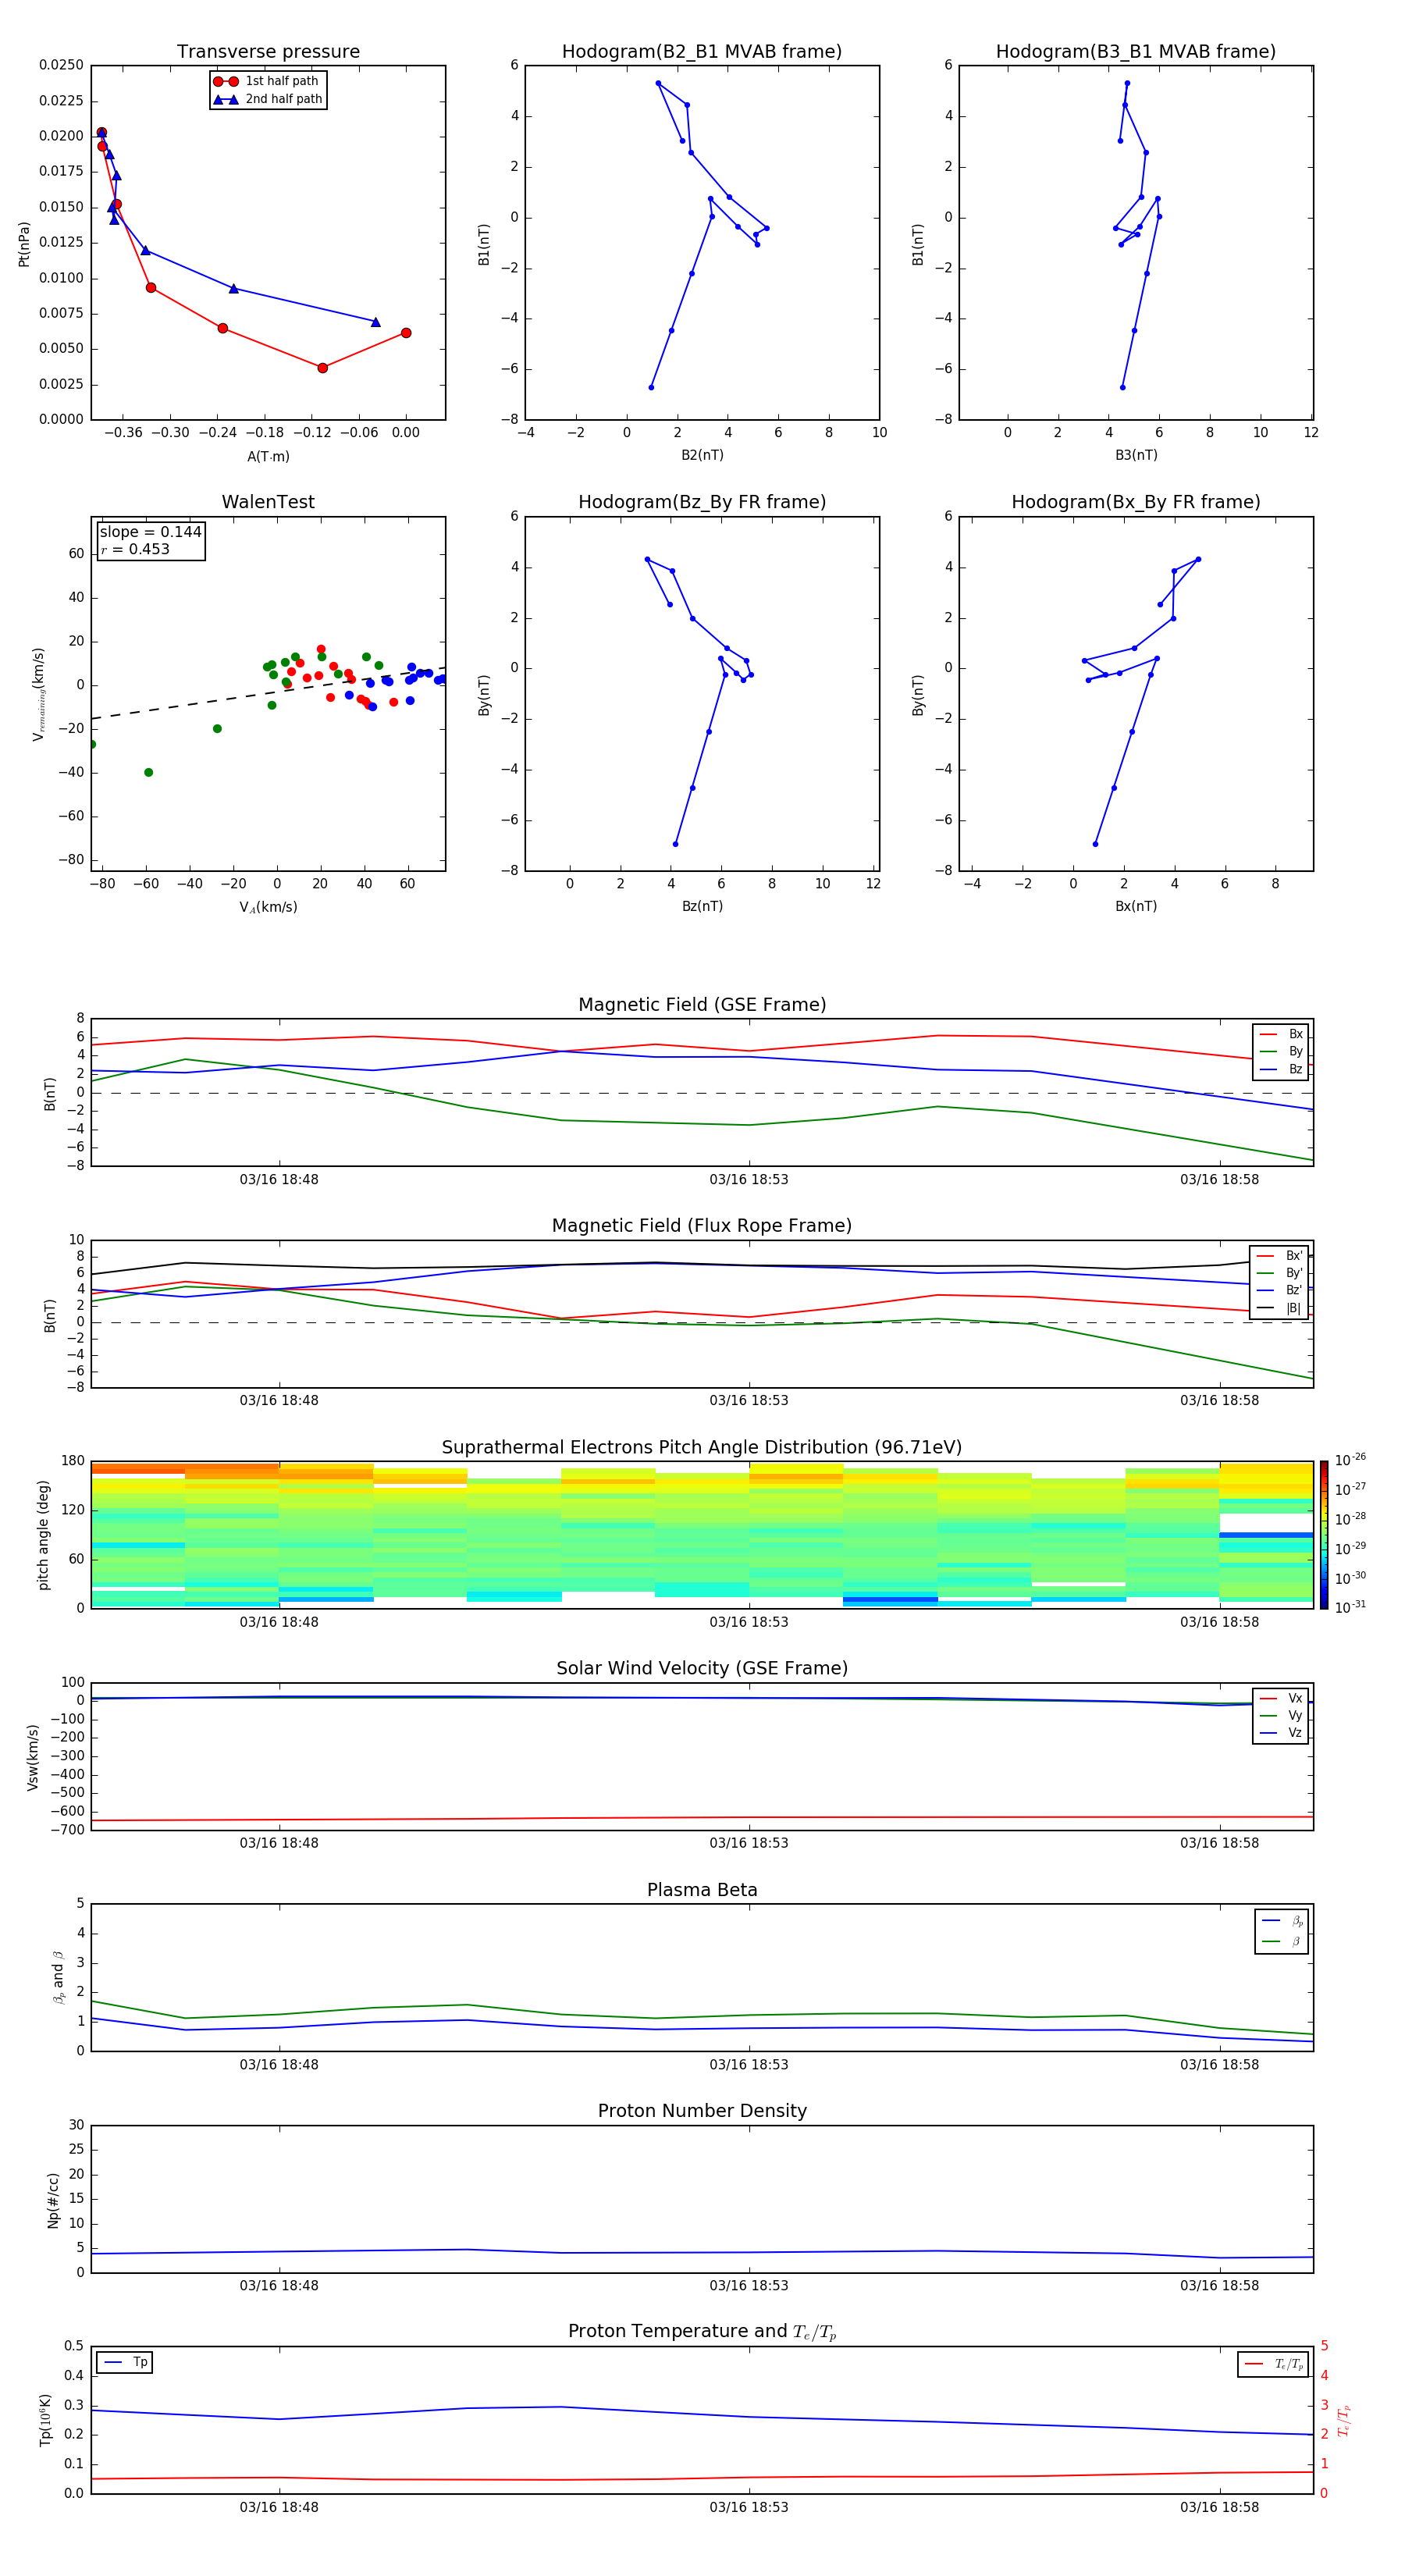Click the 'Hodogram(Bz_By FR frame)' title

pyautogui.click(x=702, y=502)
